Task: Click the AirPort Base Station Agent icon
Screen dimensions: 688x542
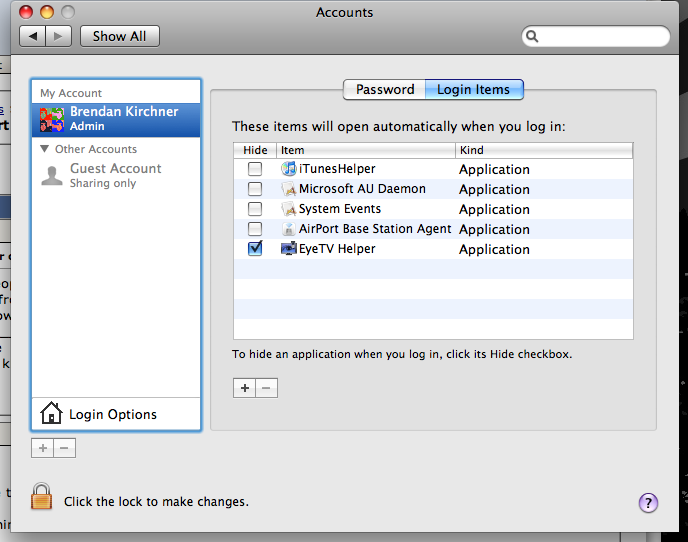Action: 289,229
